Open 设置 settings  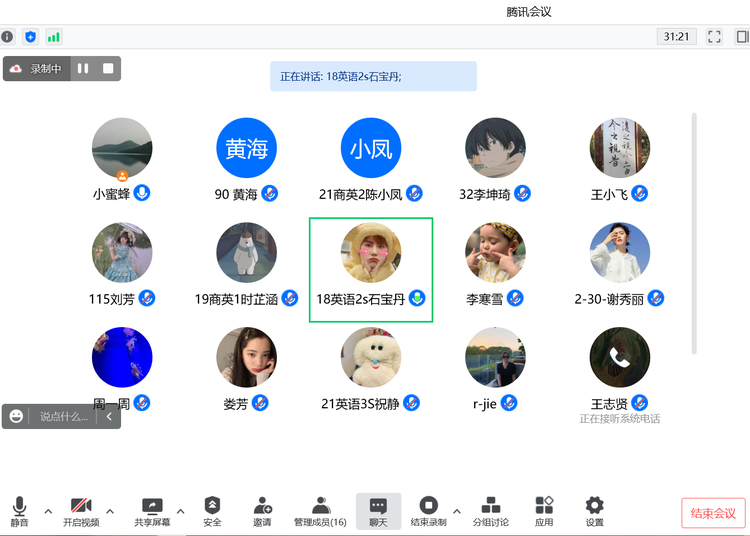[595, 512]
